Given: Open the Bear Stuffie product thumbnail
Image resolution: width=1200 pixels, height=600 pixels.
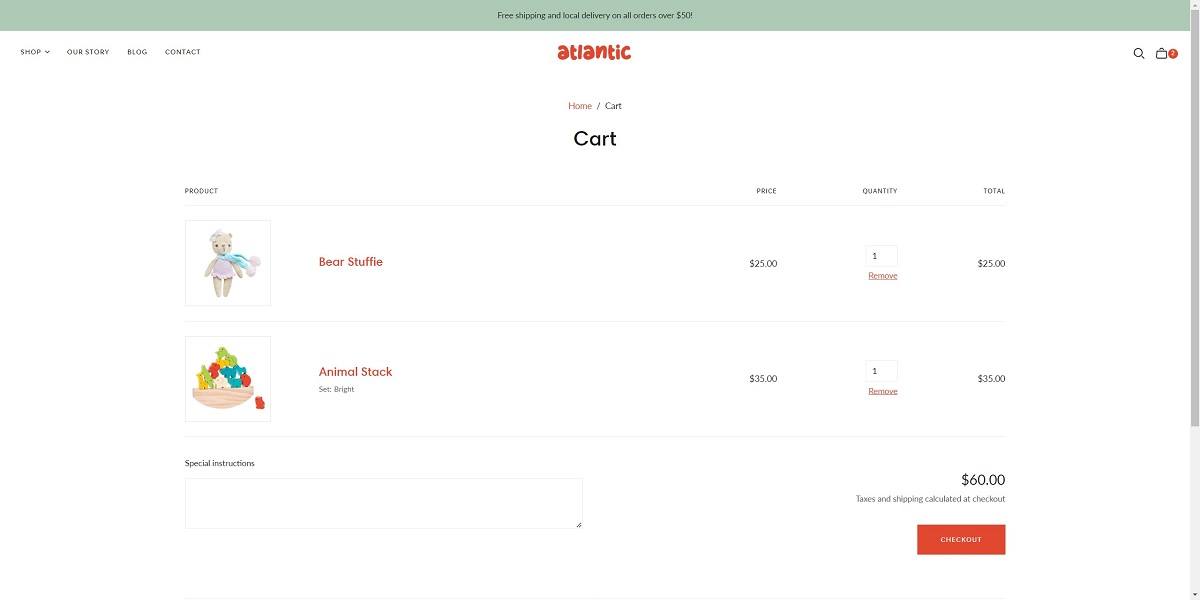Looking at the screenshot, I should [x=227, y=262].
